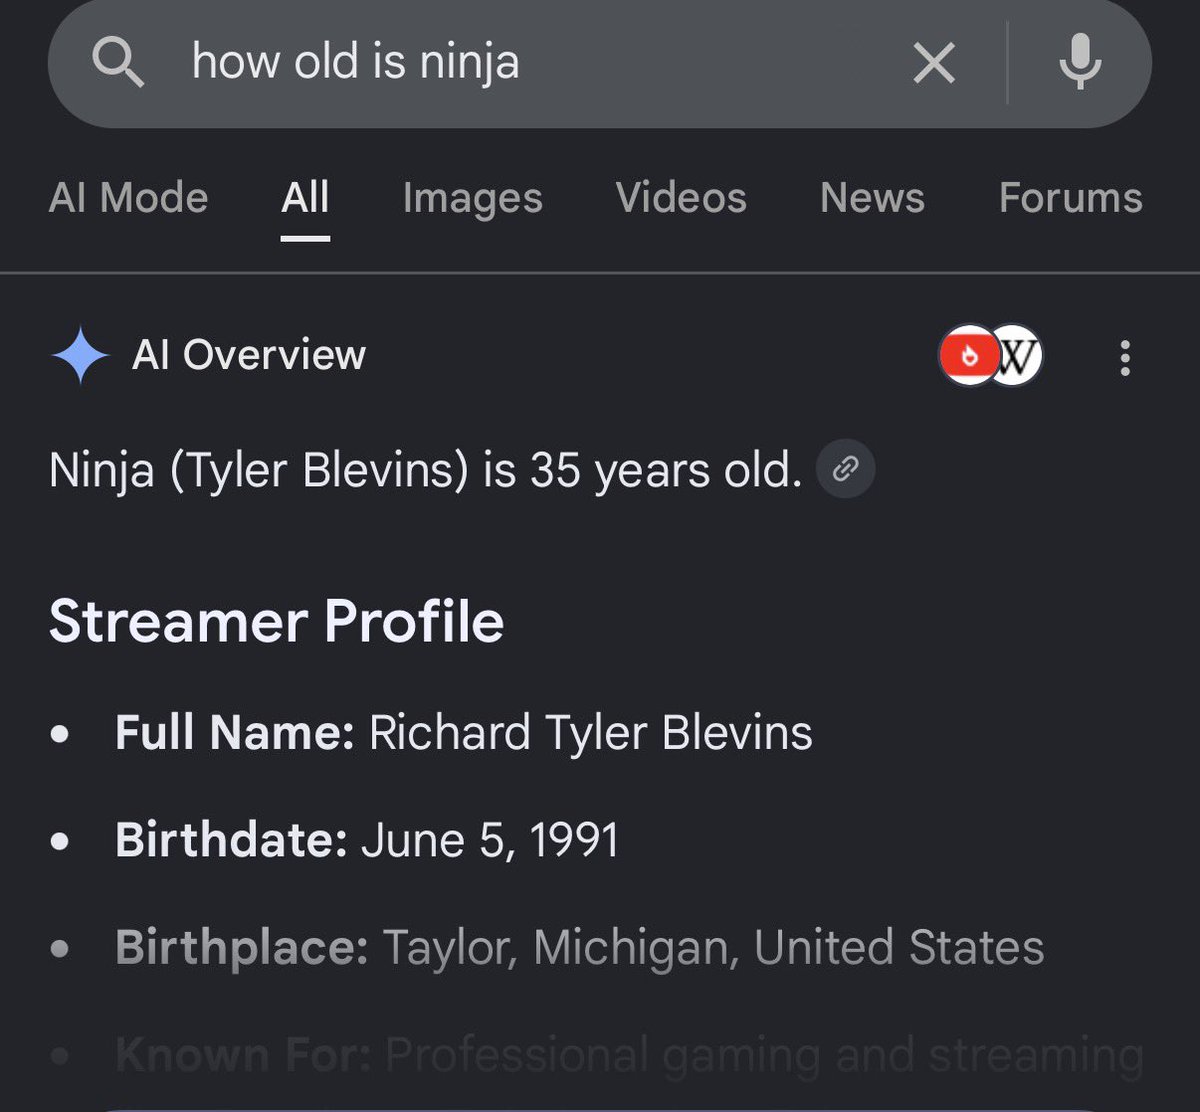
Task: Clear the search query with the X
Action: [x=934, y=65]
